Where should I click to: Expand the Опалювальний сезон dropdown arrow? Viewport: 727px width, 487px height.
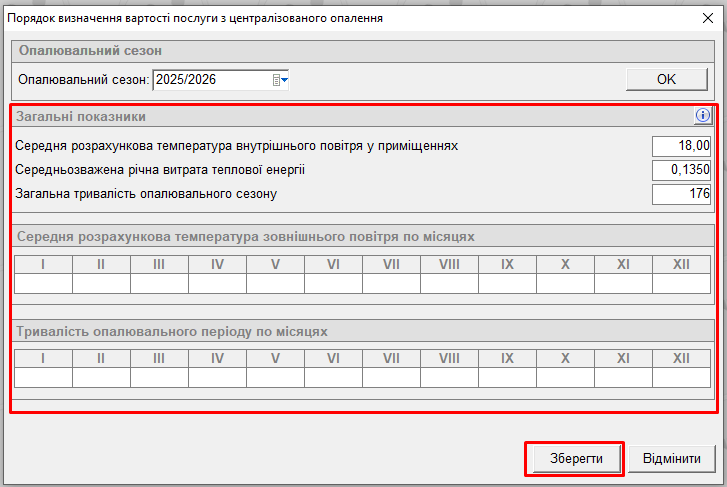click(x=284, y=80)
